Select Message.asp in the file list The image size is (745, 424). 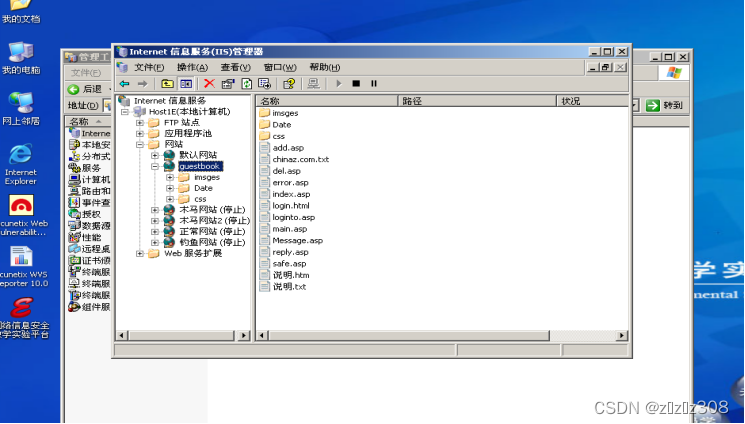297,241
